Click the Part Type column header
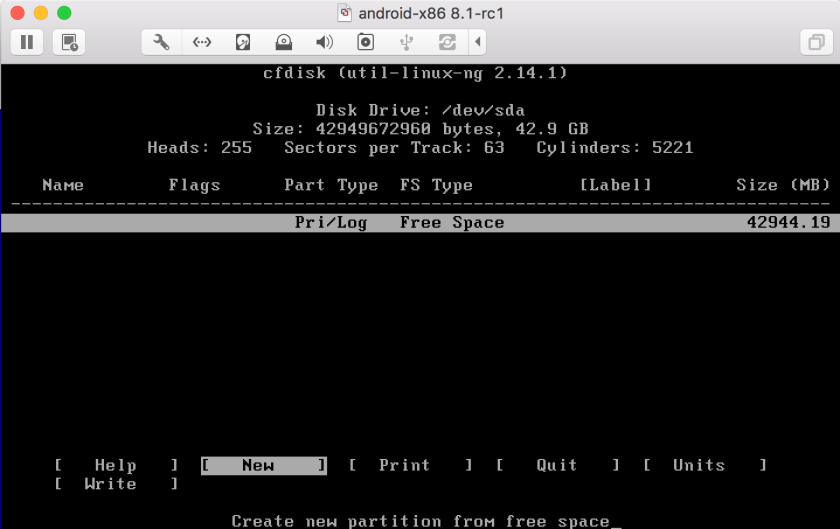Viewport: 840px width, 529px height. pos(331,185)
